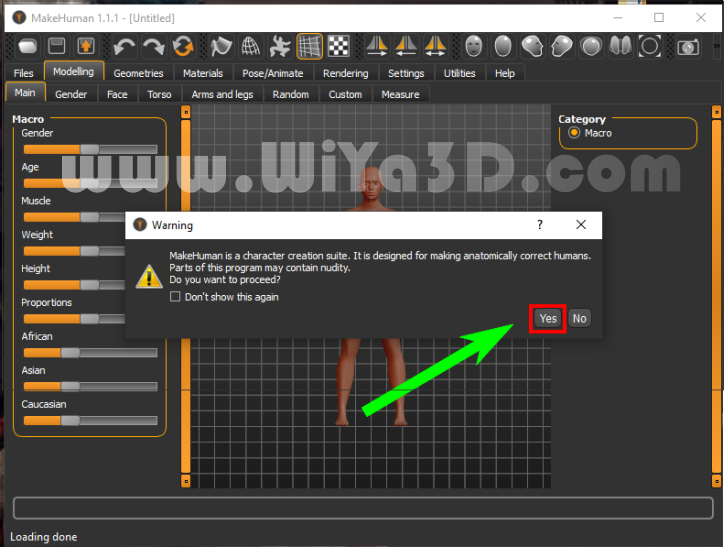This screenshot has width=724, height=547.
Task: Click the Export upward-arrow toolbar icon
Action: point(86,47)
